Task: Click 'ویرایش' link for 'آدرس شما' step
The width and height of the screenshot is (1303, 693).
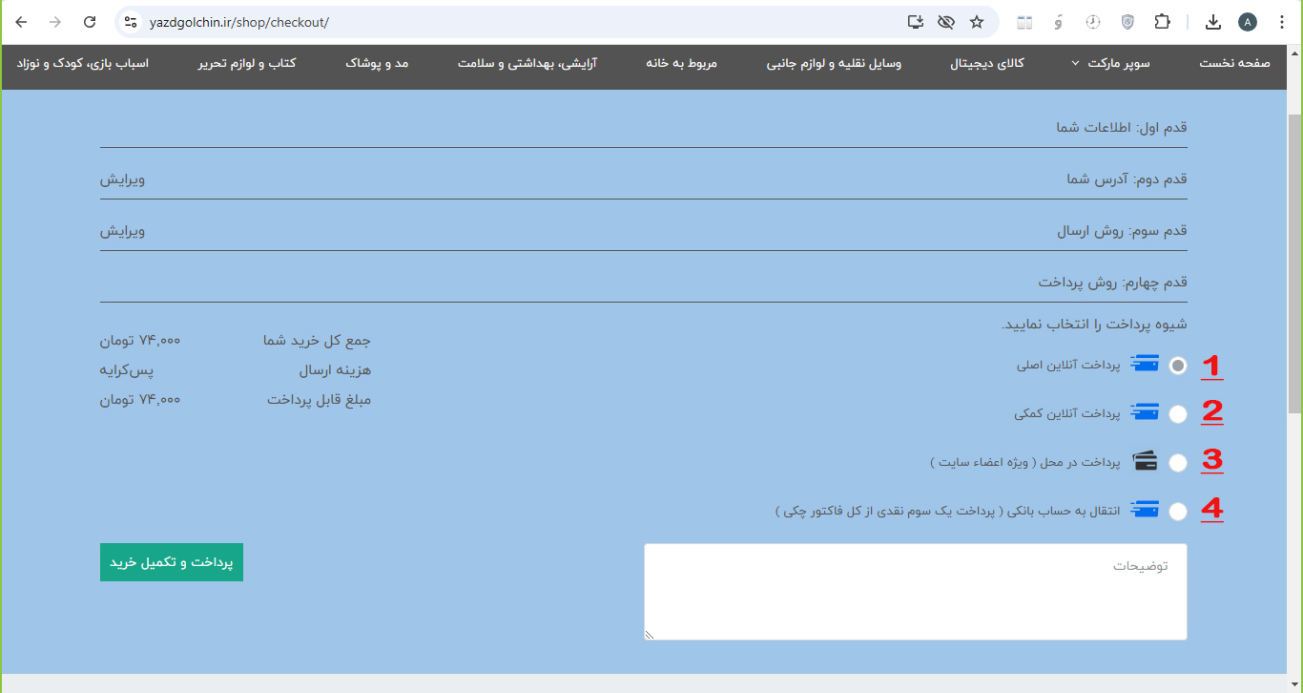Action: coord(122,179)
